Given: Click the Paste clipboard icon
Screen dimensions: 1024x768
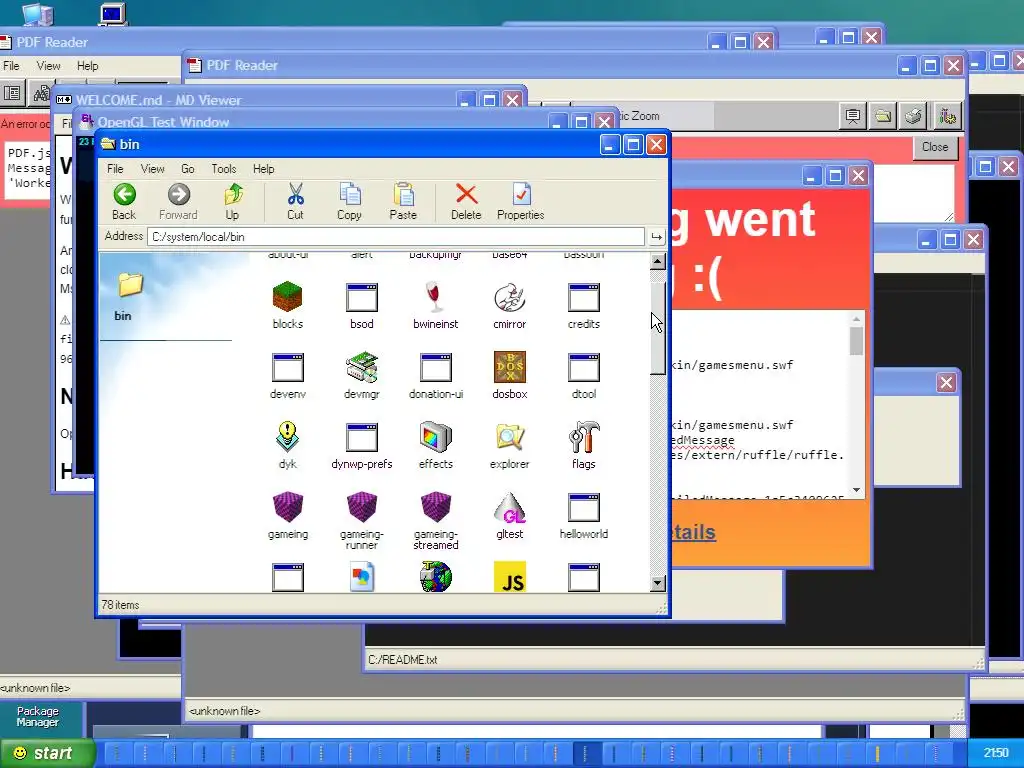Looking at the screenshot, I should coord(403,201).
